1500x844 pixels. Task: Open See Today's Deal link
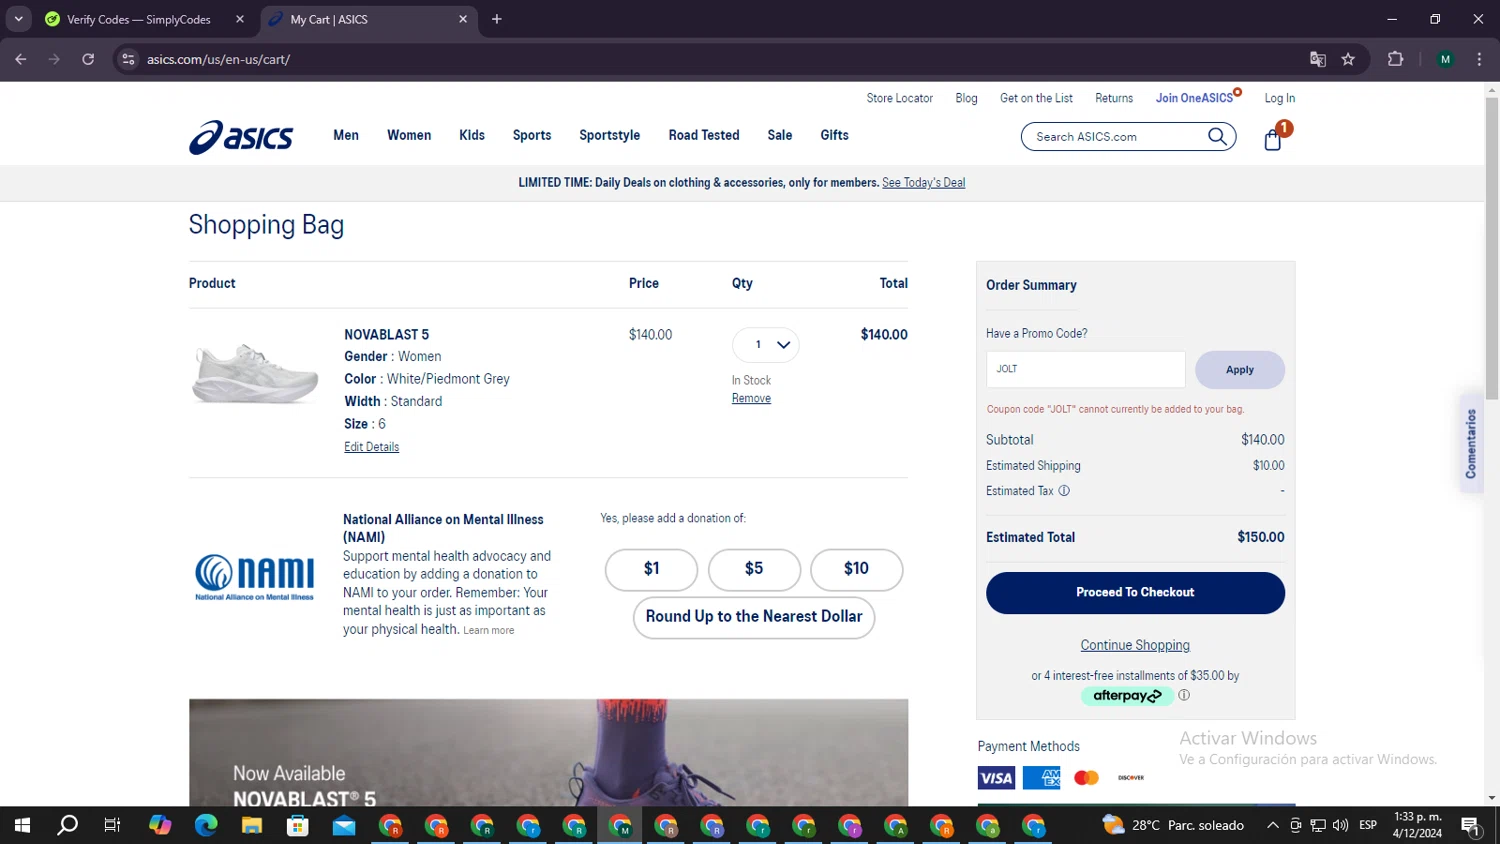tap(923, 183)
